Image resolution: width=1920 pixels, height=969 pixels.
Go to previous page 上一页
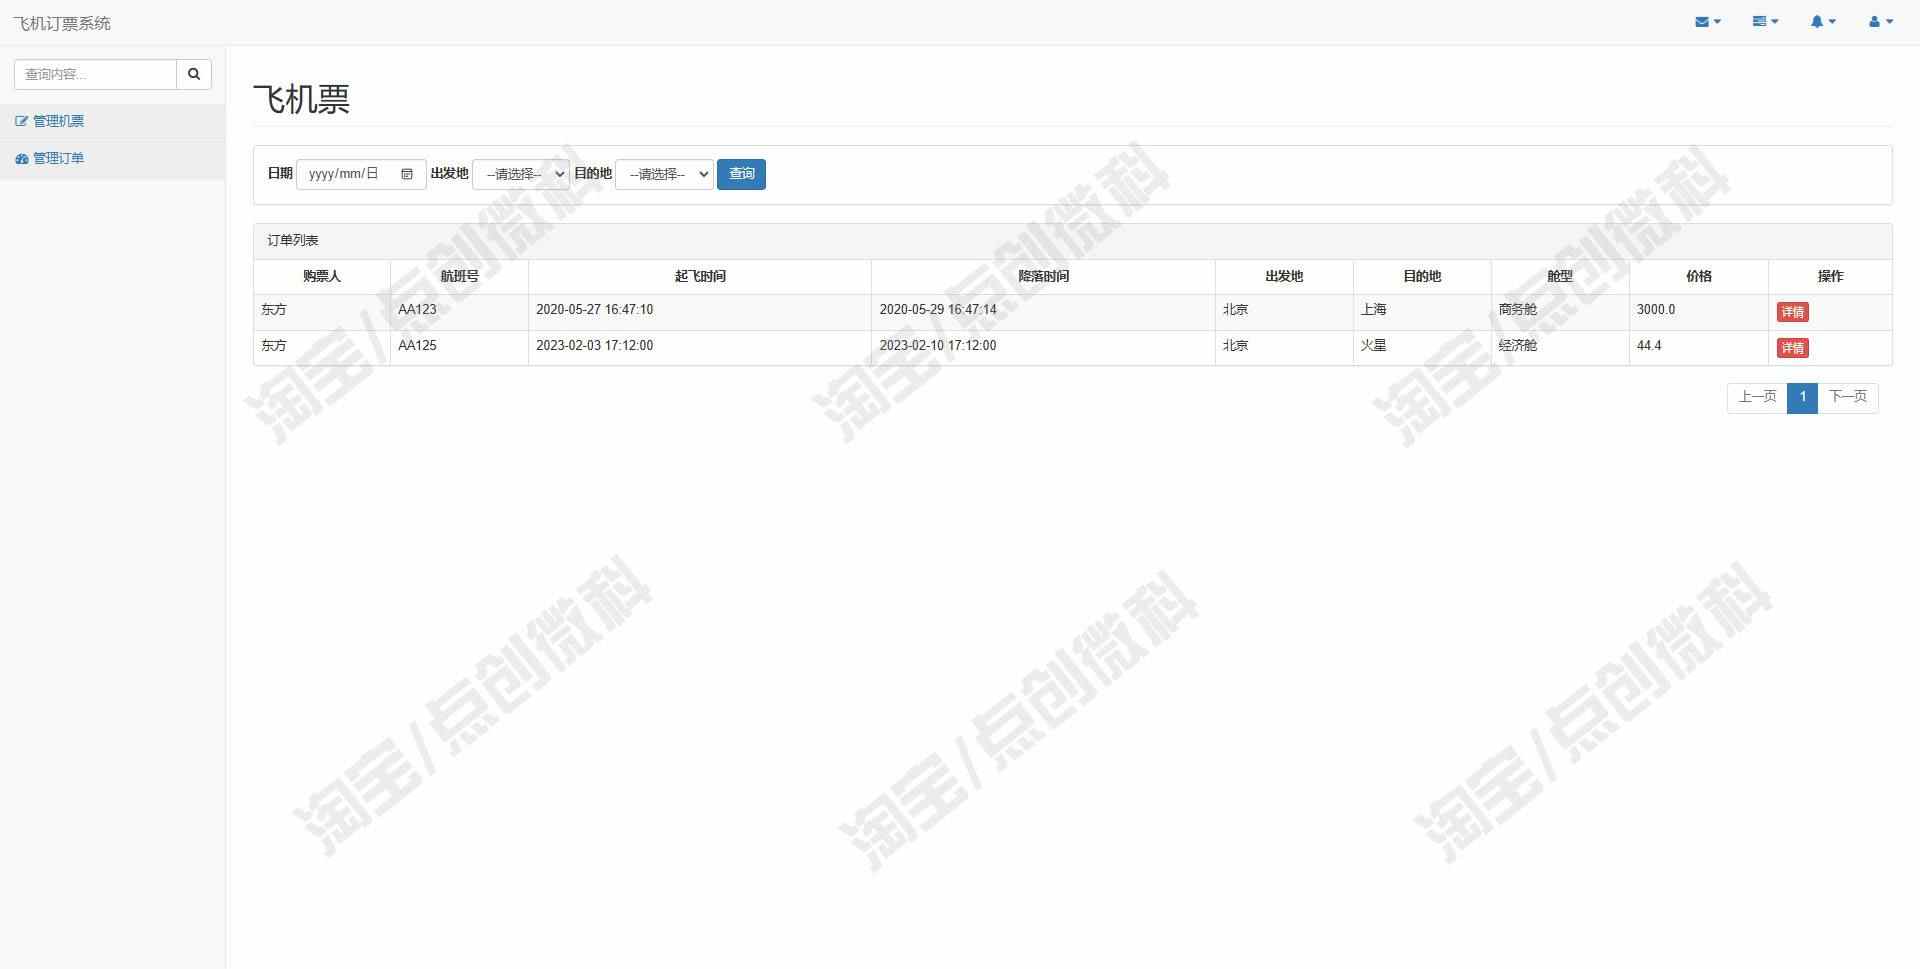(1757, 397)
